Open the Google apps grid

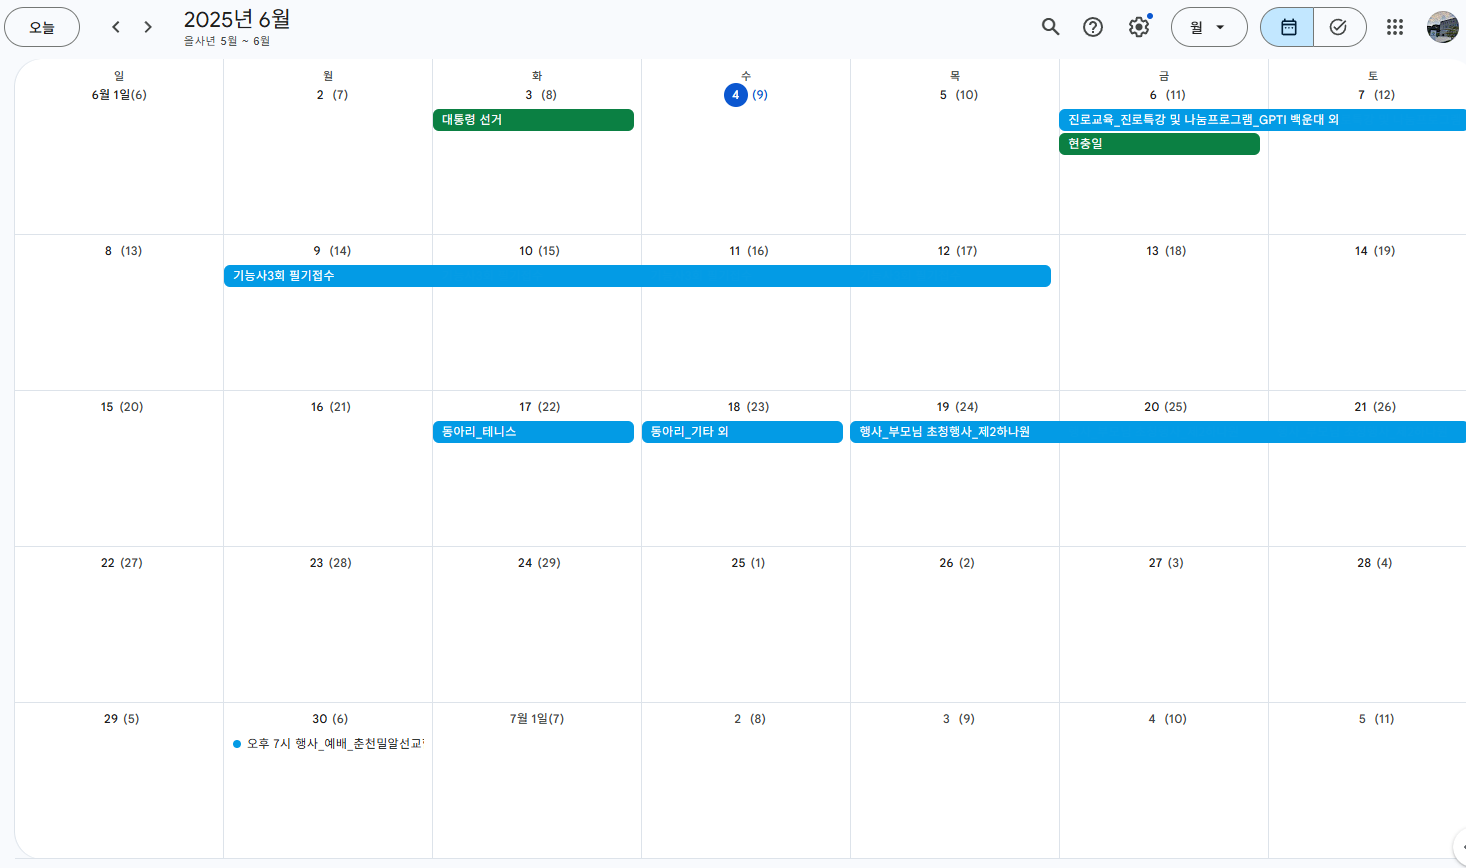pyautogui.click(x=1395, y=27)
